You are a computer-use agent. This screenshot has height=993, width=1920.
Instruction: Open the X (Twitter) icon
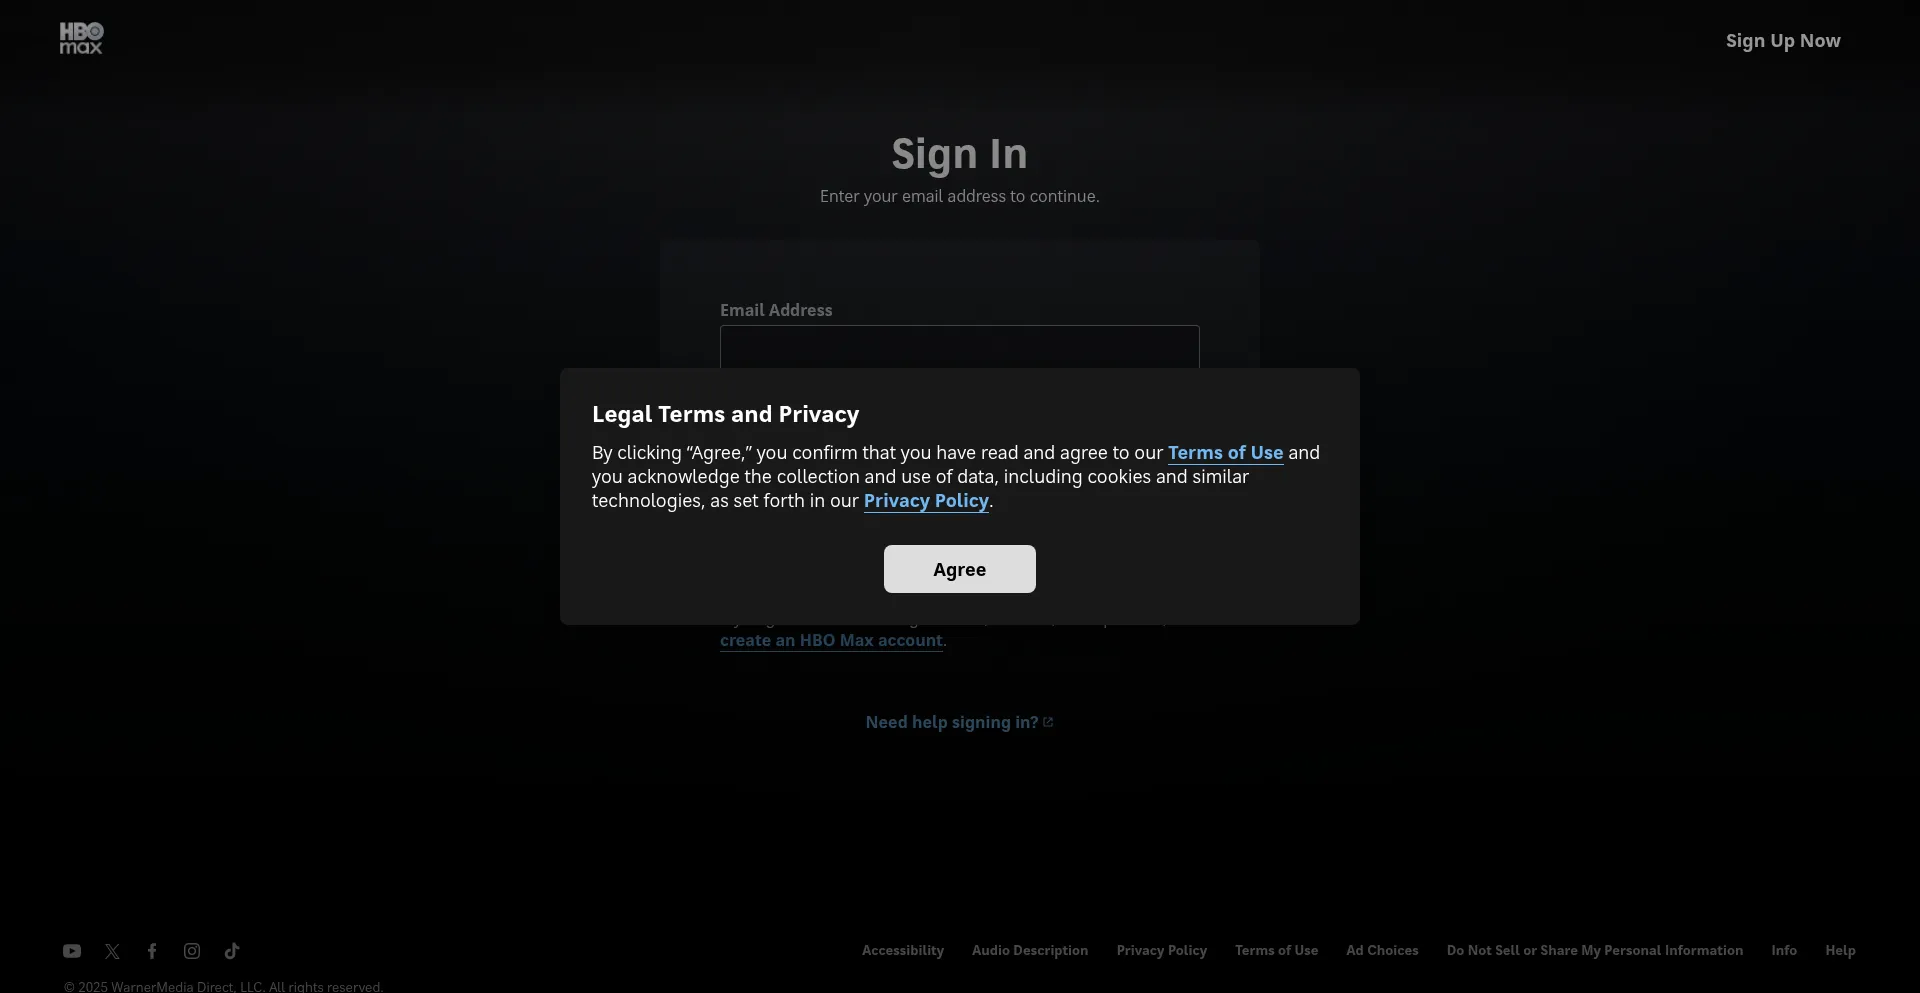click(x=112, y=951)
